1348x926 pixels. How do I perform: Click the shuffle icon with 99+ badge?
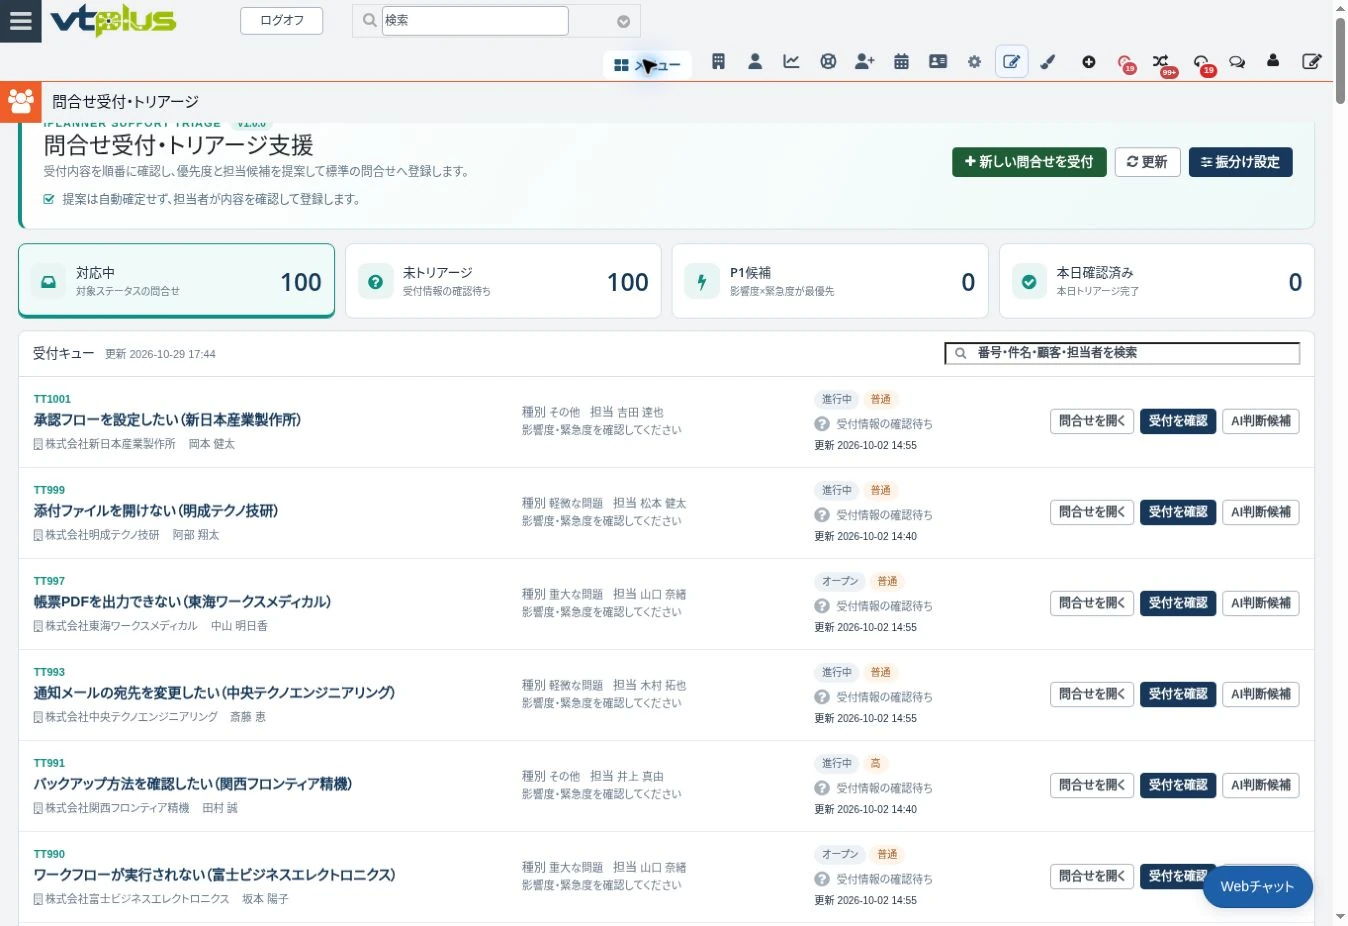tap(1160, 62)
